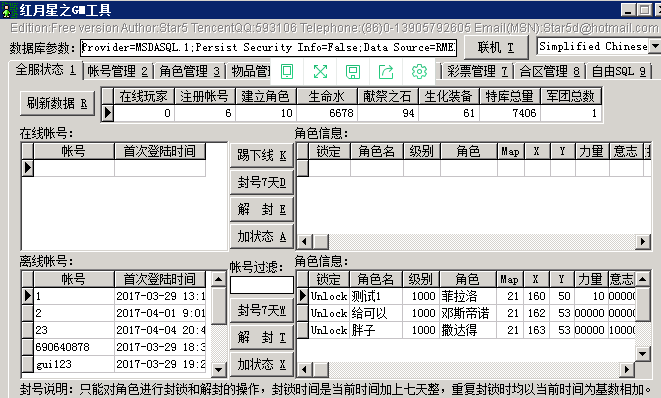The height and width of the screenshot is (398, 661).
Task: Open the 彩票管理 7 tab
Action: (x=477, y=72)
